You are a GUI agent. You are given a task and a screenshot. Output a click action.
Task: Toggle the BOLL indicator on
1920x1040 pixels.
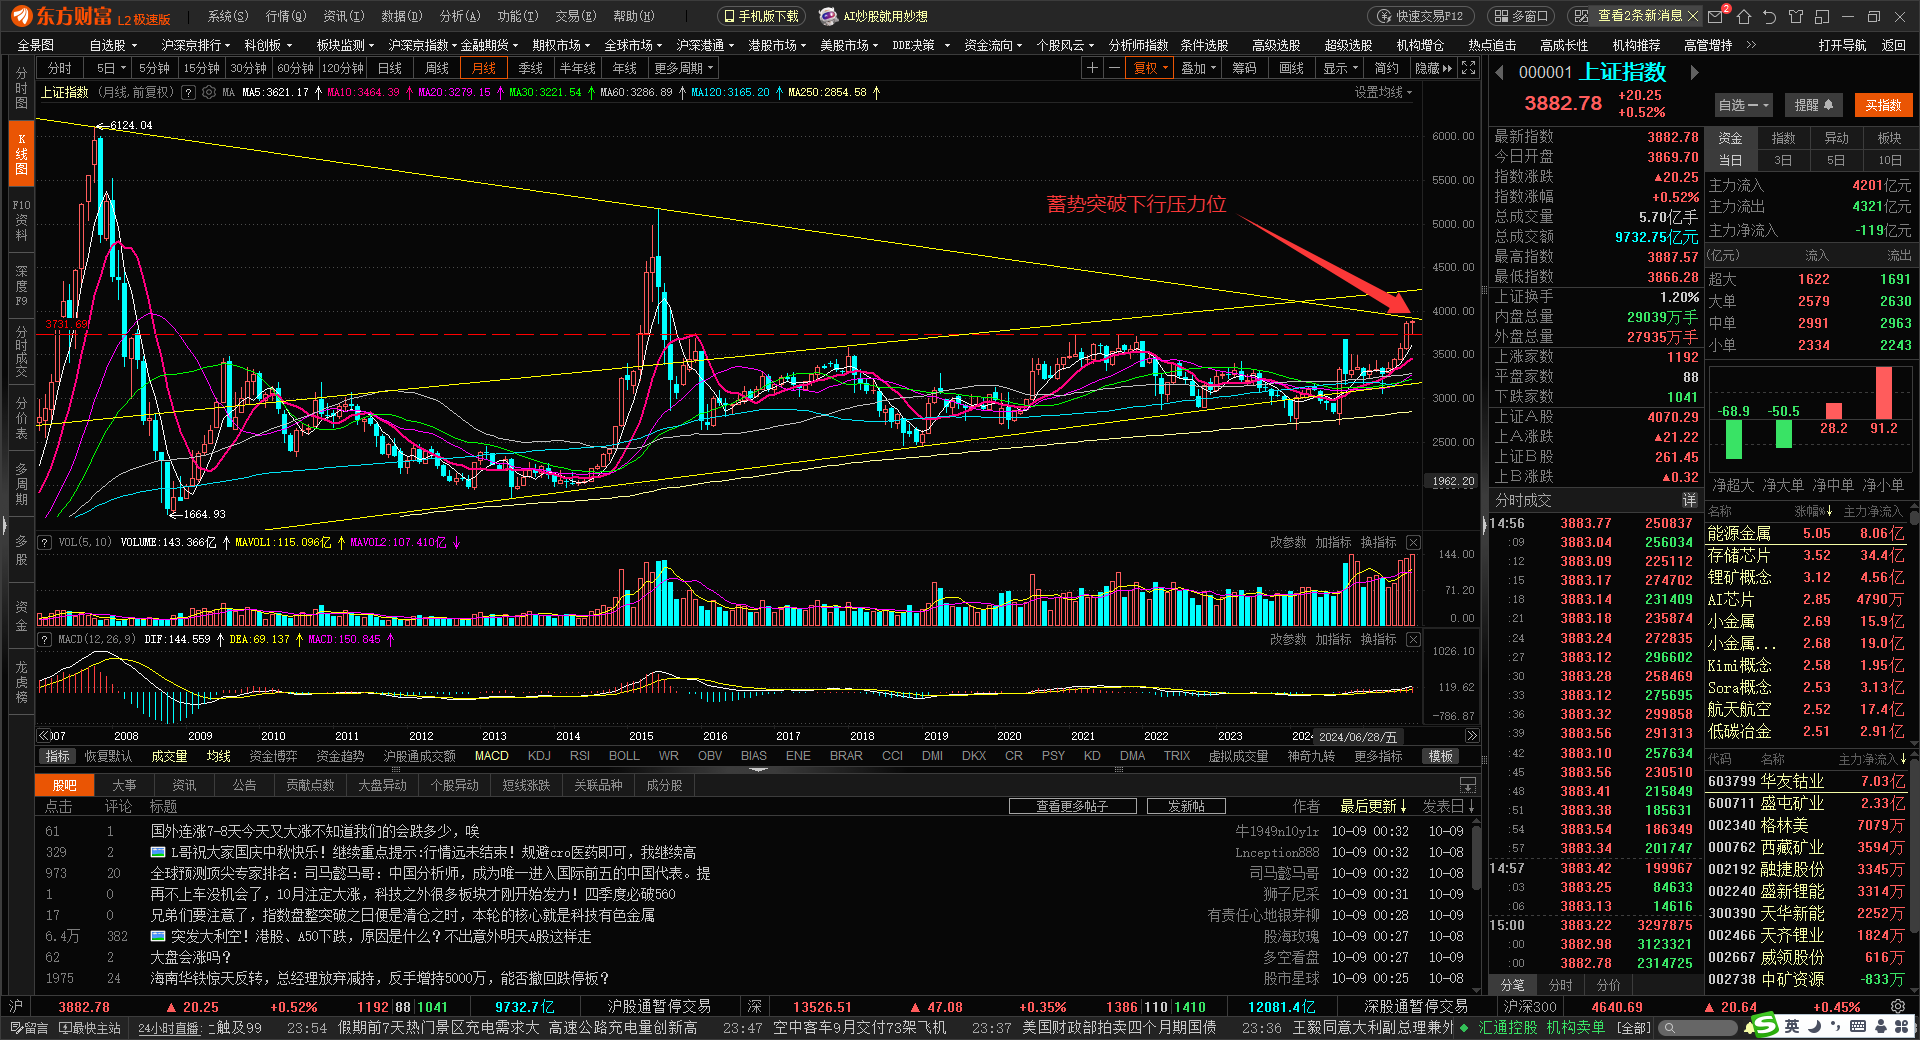point(624,756)
